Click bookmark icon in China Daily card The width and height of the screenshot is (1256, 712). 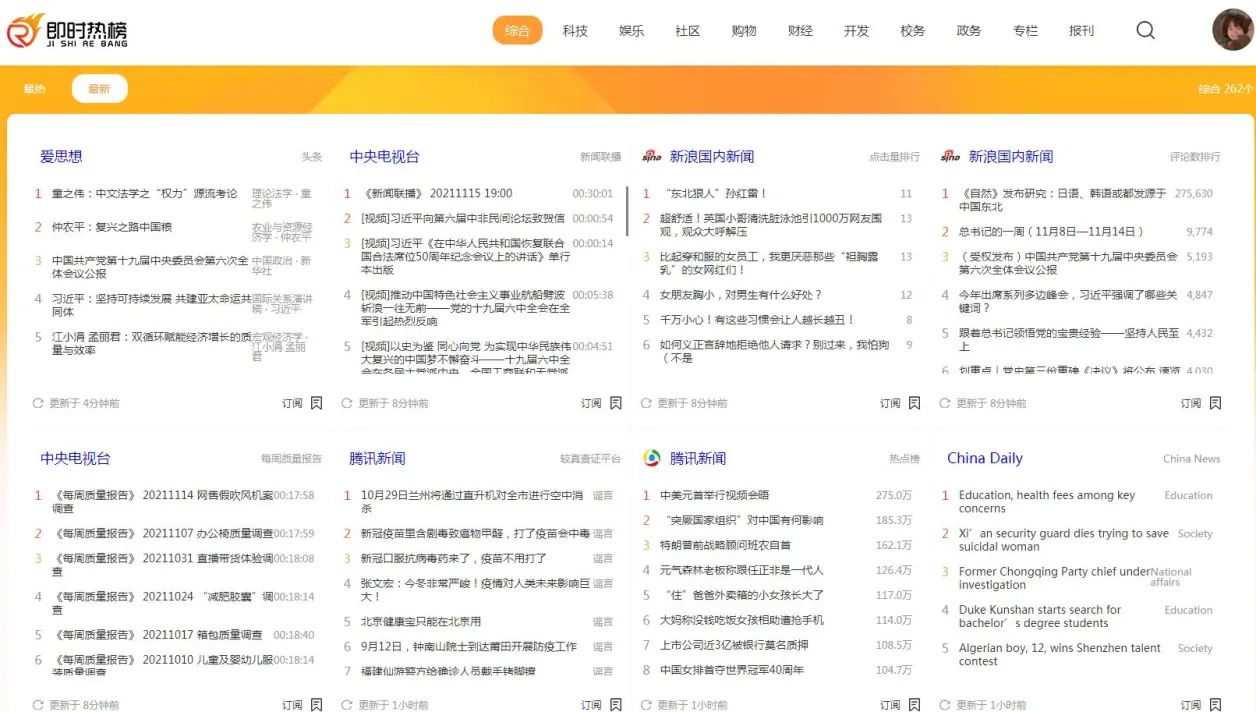(1215, 705)
